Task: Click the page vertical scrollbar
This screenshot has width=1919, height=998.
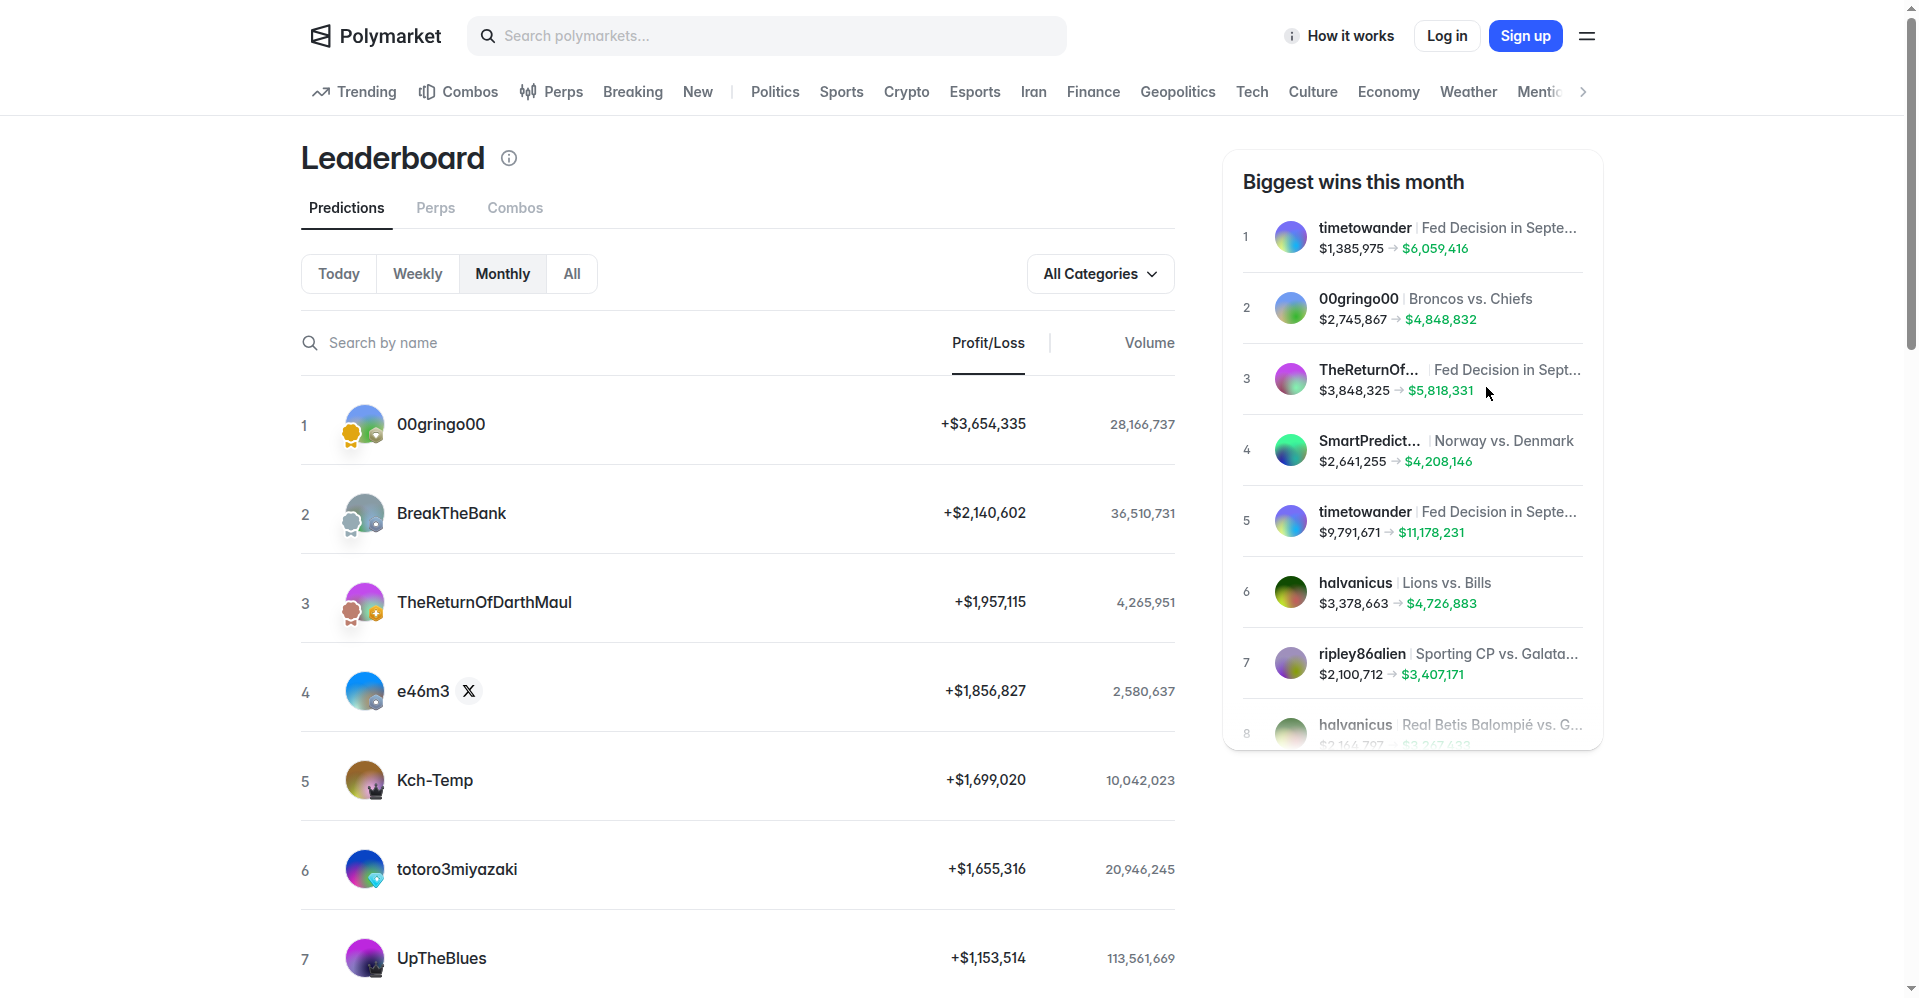Action: [x=1911, y=185]
